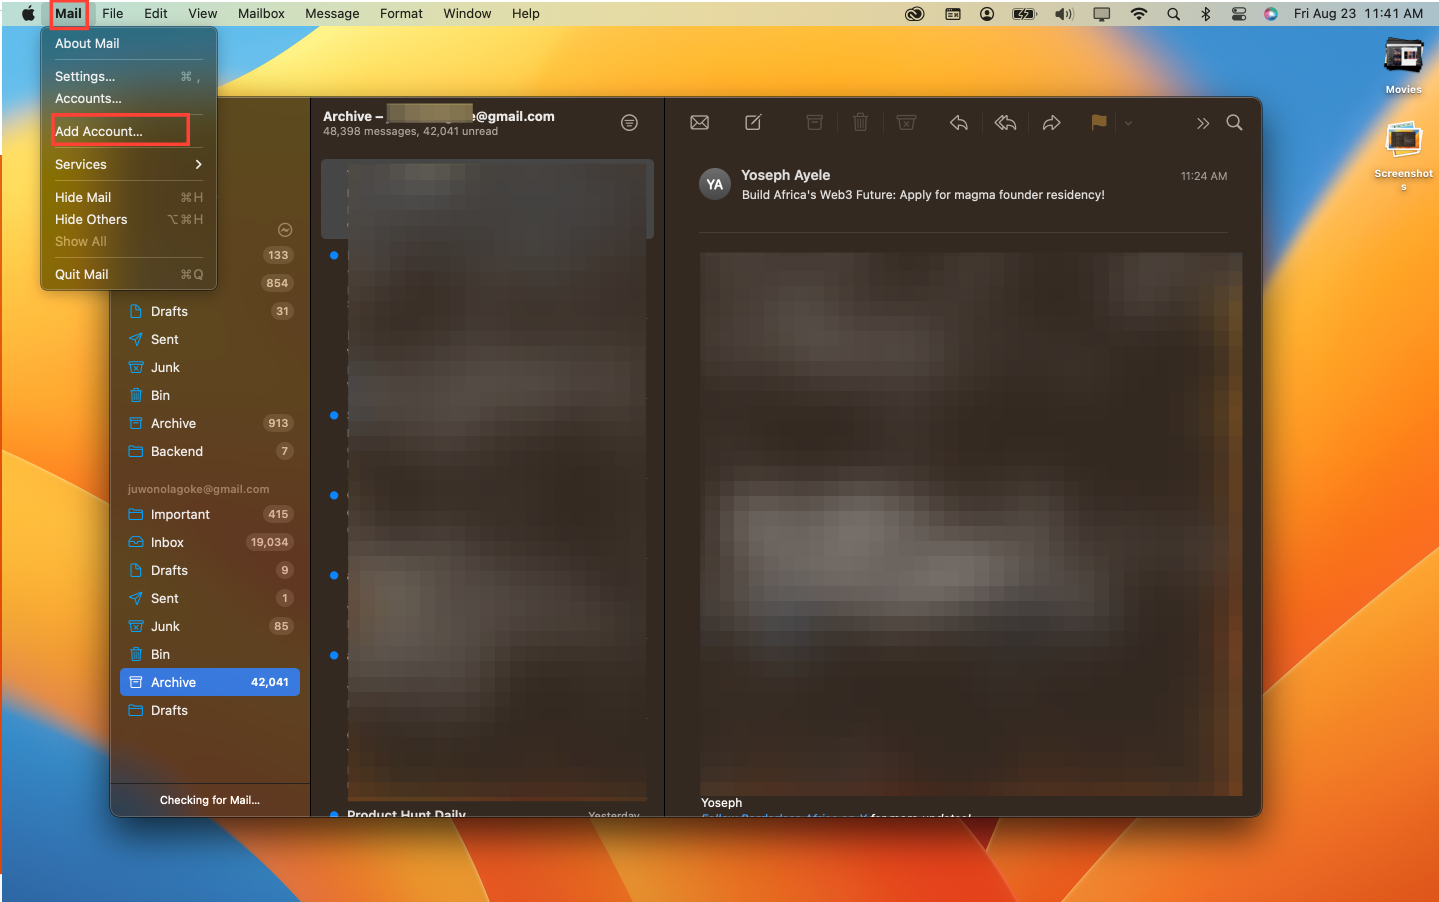Expand the toolbar overflow chevrons
The height and width of the screenshot is (902, 1439).
pyautogui.click(x=1202, y=123)
